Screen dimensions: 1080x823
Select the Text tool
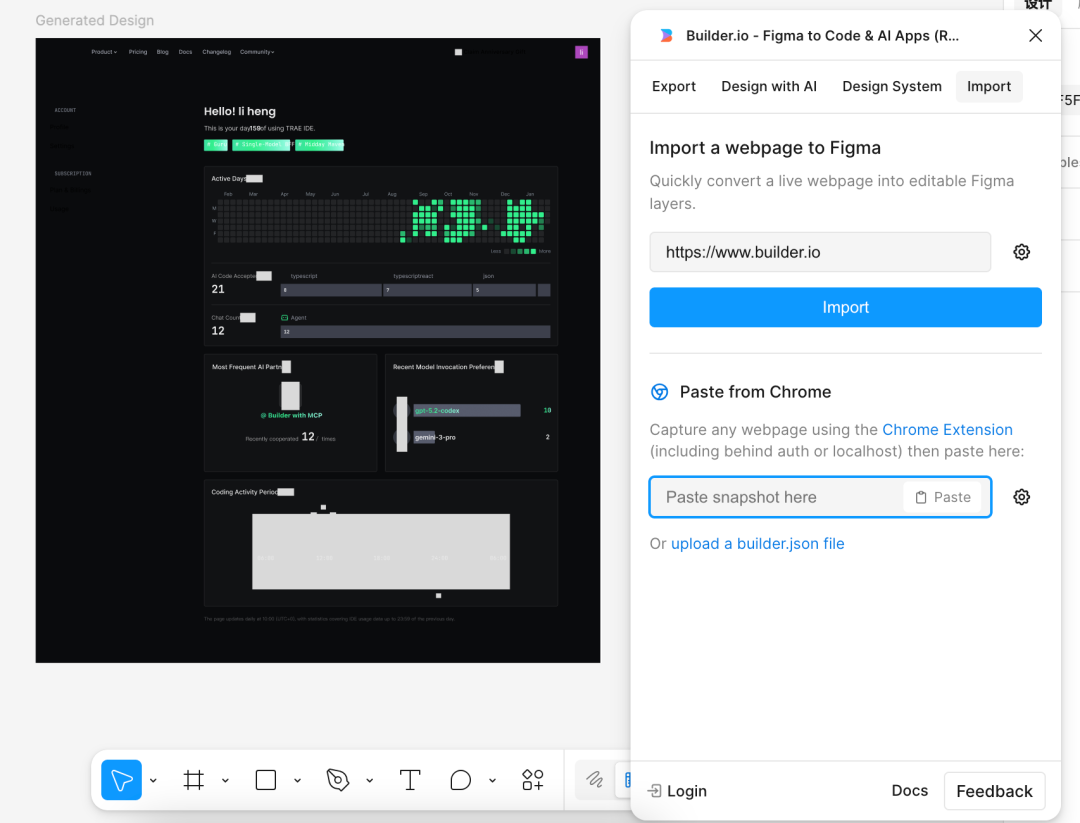click(410, 779)
